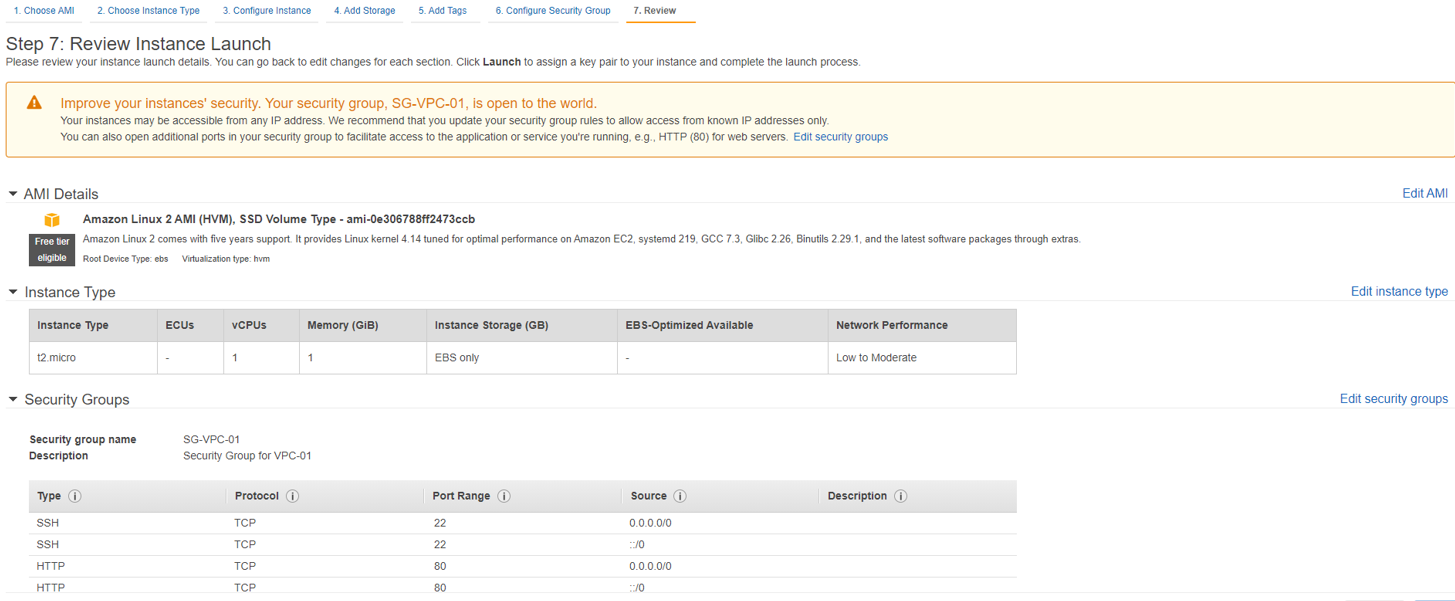
Task: Click the Edit AMI link
Action: point(1425,193)
